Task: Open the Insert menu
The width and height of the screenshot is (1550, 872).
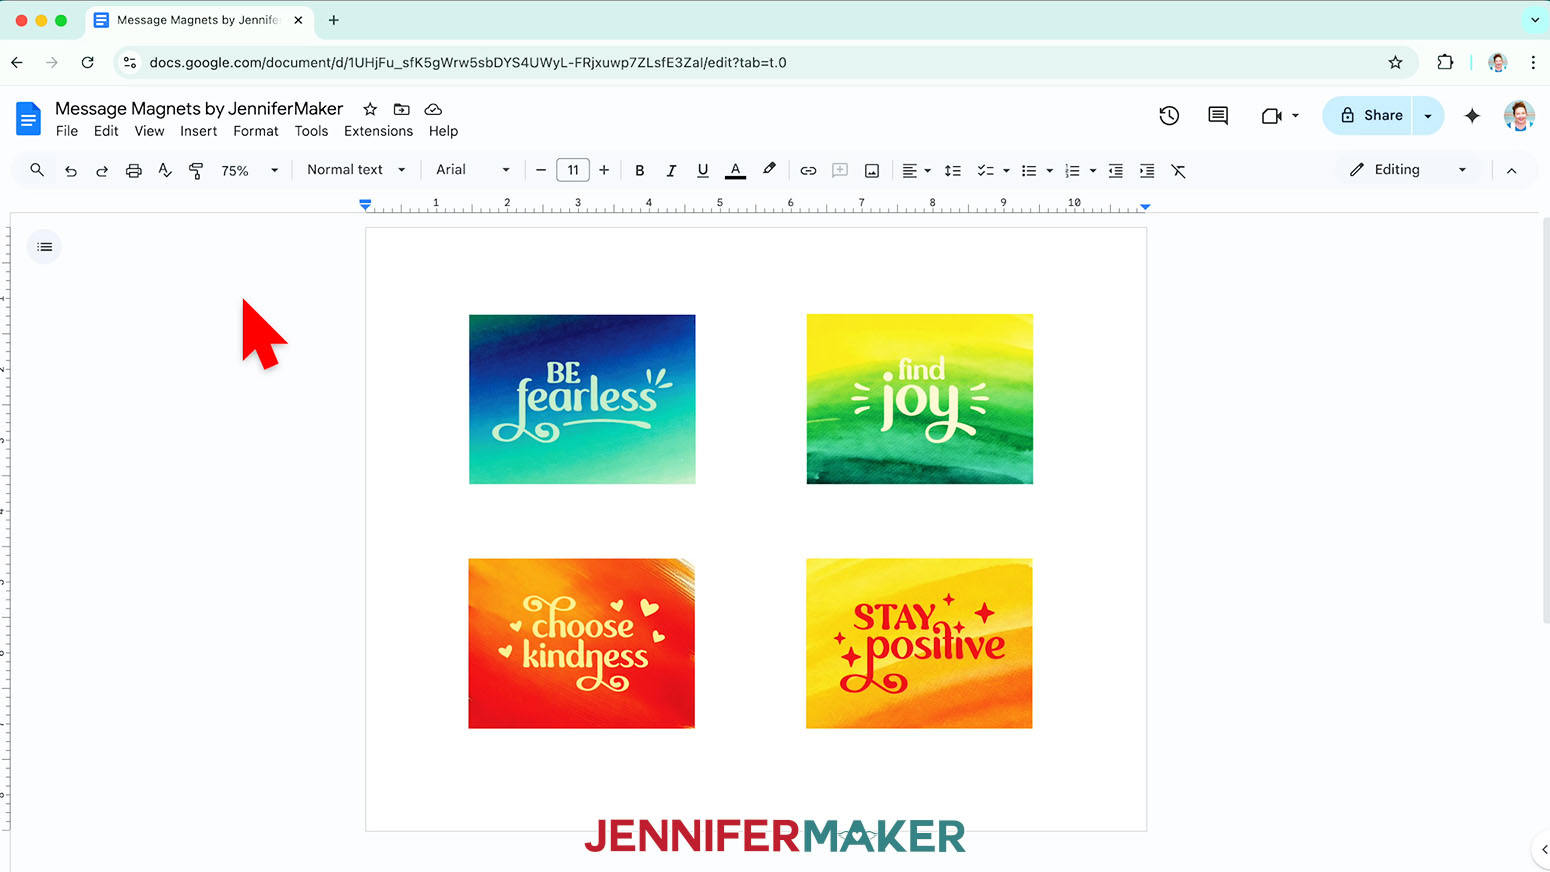Action: click(x=198, y=131)
